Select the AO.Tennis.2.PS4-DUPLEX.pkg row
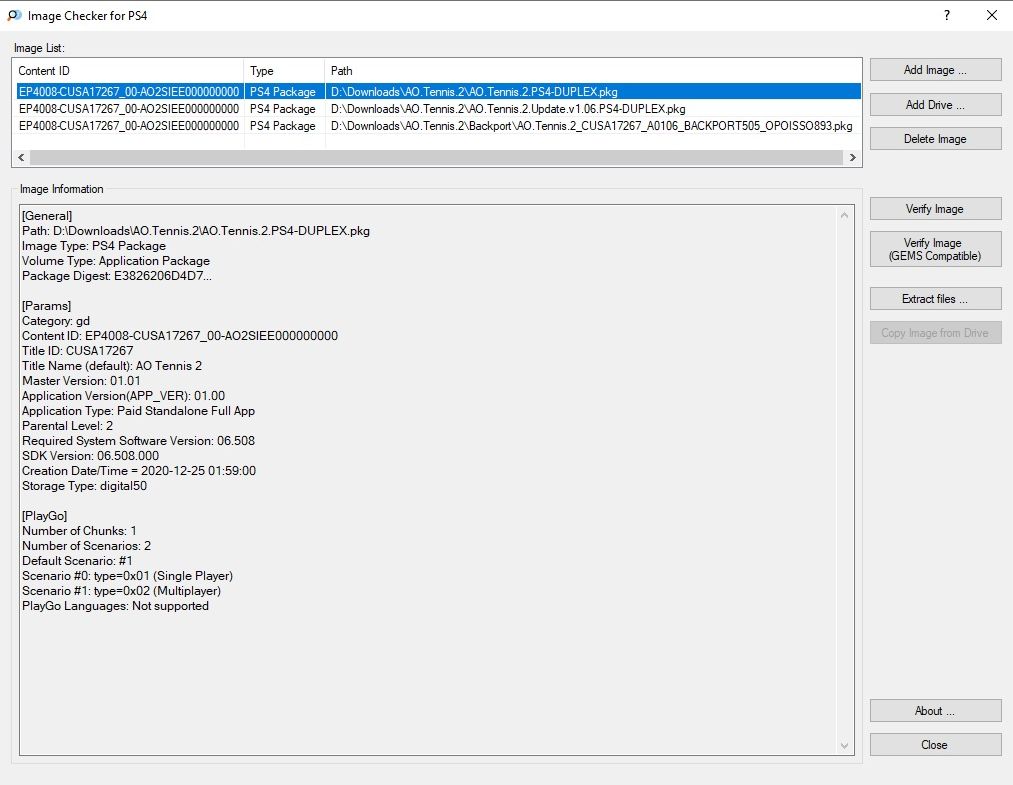Screen dimensions: 1013x785 pyautogui.click(x=439, y=92)
